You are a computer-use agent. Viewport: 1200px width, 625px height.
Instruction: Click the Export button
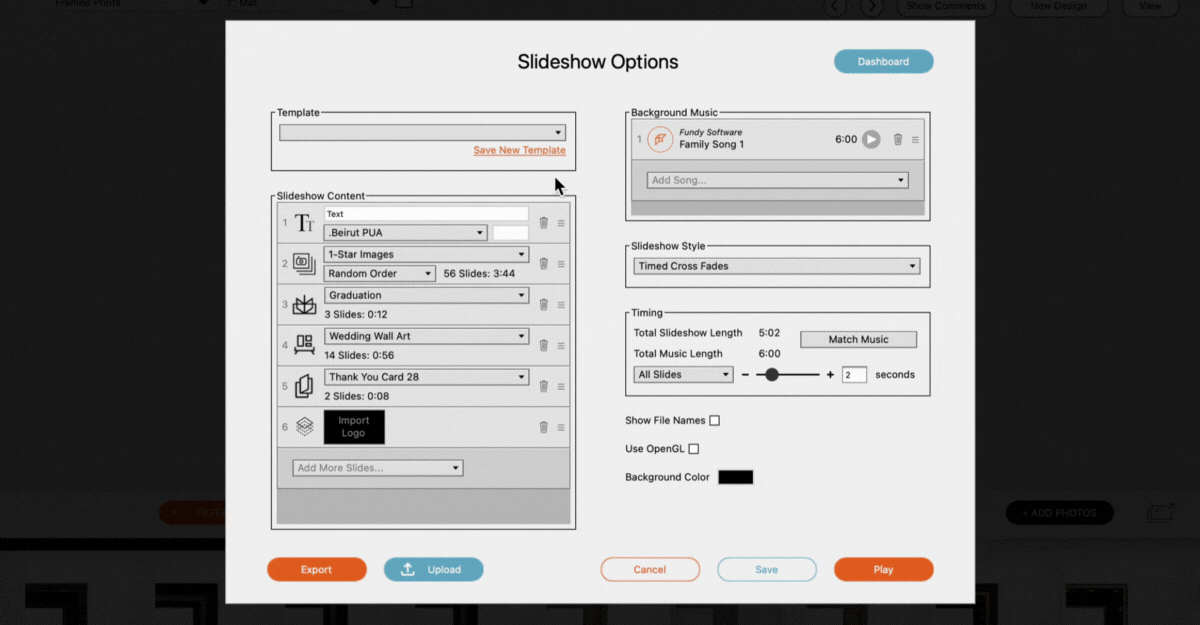click(x=316, y=569)
